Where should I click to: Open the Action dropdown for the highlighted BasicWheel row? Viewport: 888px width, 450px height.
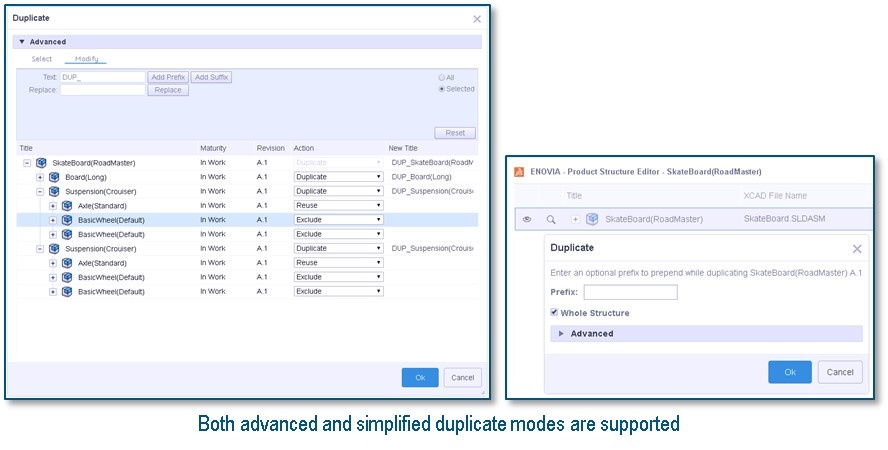pyautogui.click(x=339, y=220)
